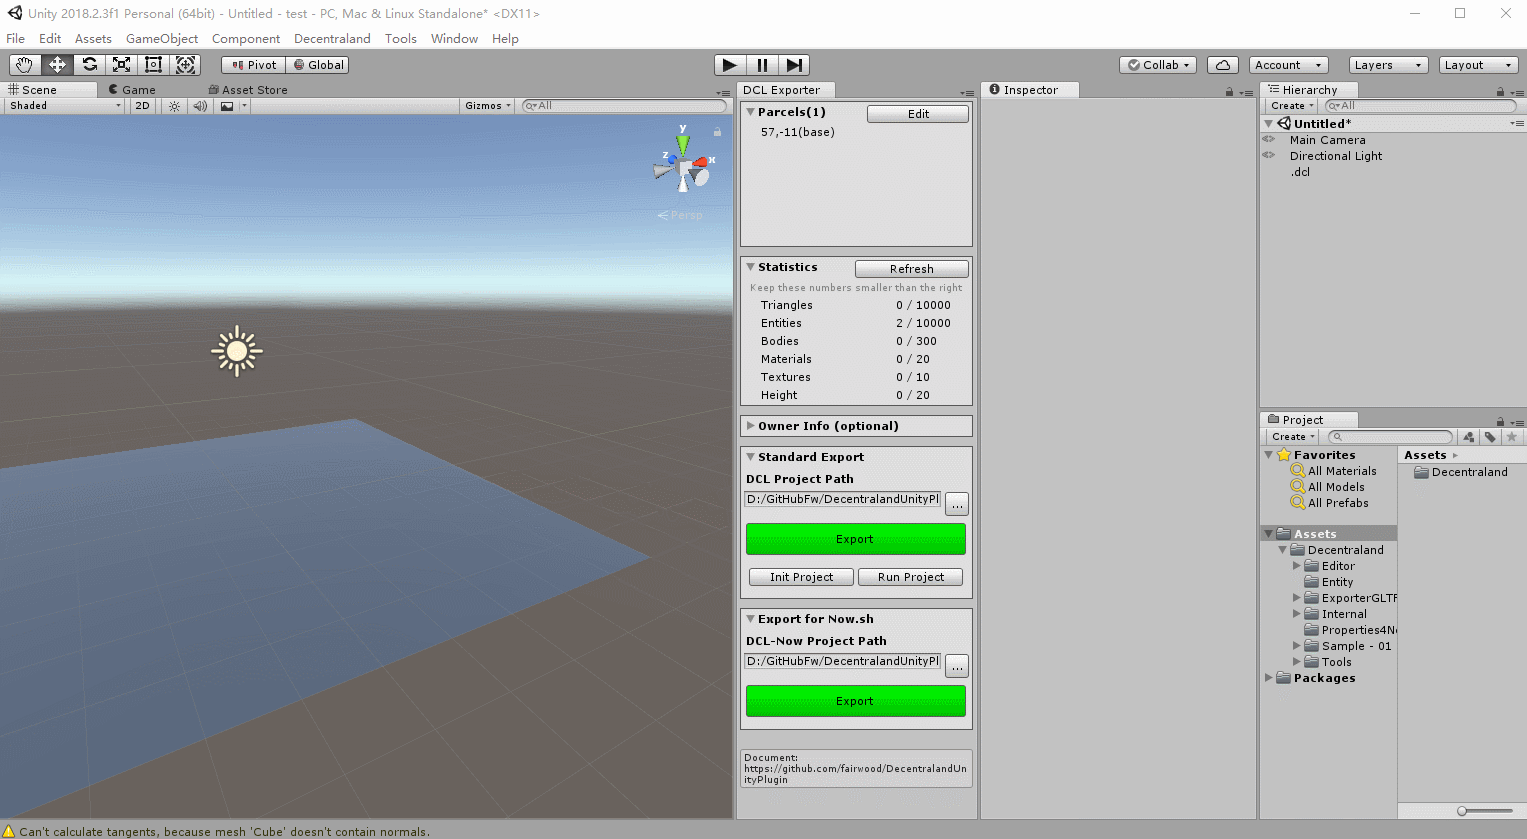The width and height of the screenshot is (1527, 839).
Task: Expand the Packages folder
Action: [x=1269, y=678]
